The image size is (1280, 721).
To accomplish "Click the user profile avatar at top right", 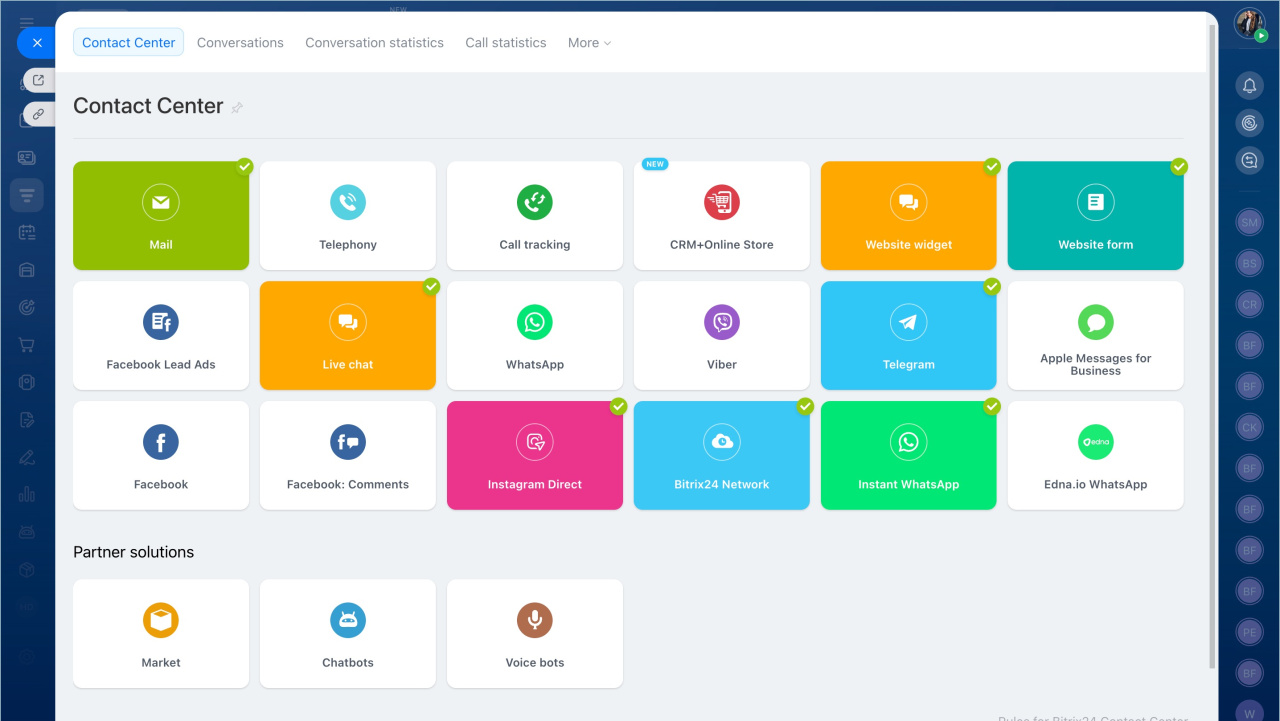I will pos(1249,23).
